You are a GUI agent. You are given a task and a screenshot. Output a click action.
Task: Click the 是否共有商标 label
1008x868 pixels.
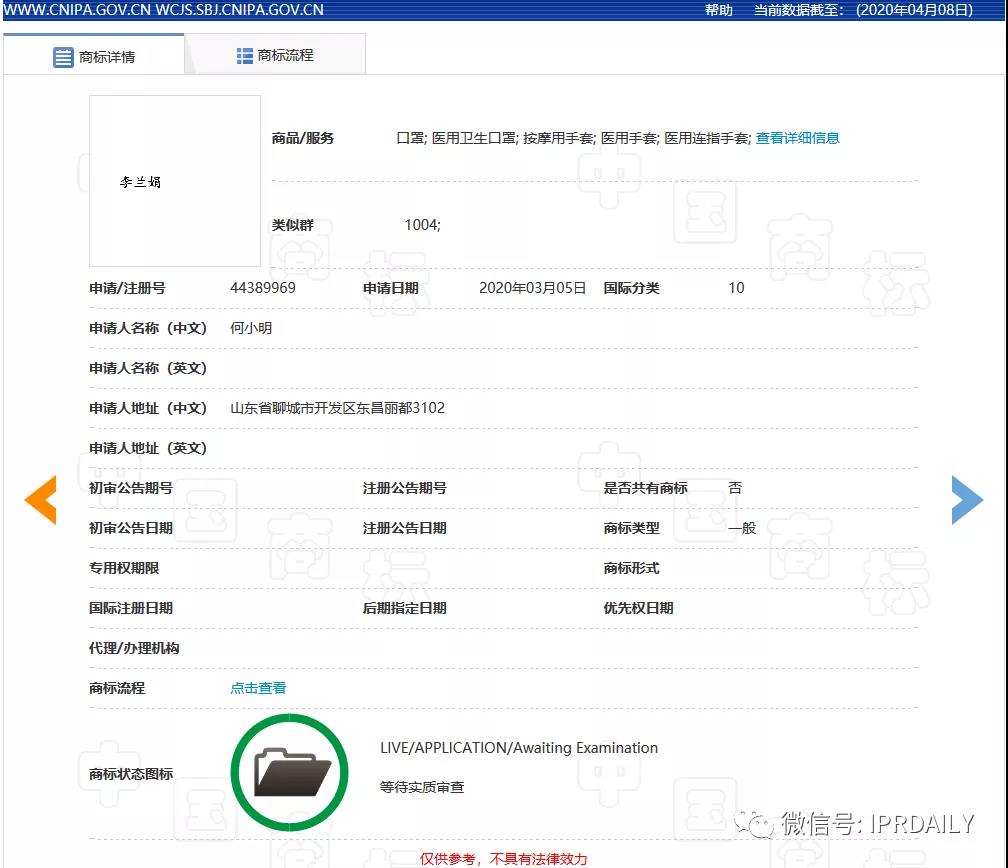[x=645, y=488]
